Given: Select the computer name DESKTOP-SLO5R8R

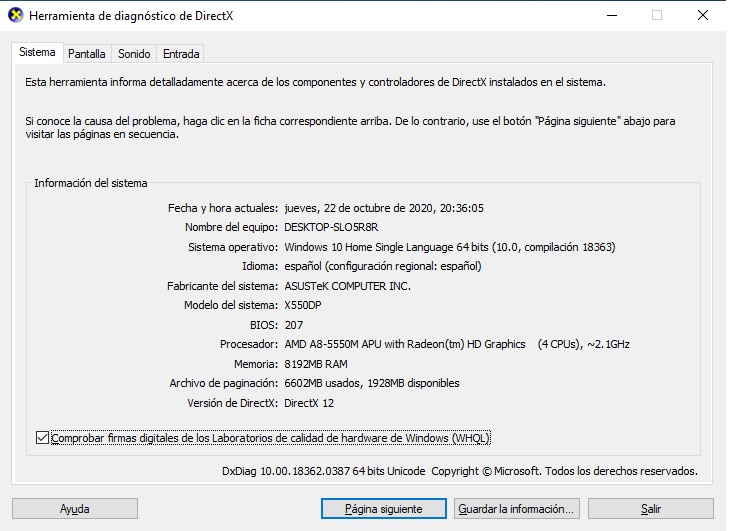Looking at the screenshot, I should pyautogui.click(x=331, y=227).
